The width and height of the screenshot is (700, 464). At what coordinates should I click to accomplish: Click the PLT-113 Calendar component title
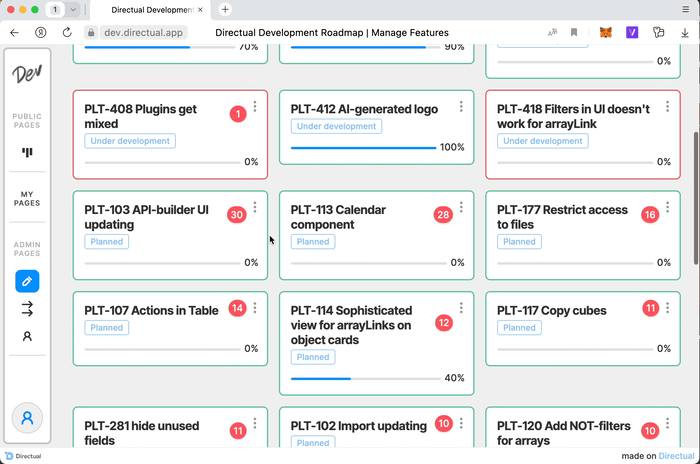[337, 217]
